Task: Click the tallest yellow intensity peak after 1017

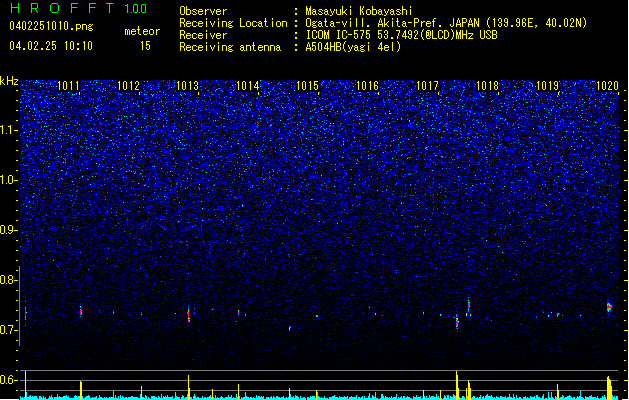Action: tap(457, 385)
